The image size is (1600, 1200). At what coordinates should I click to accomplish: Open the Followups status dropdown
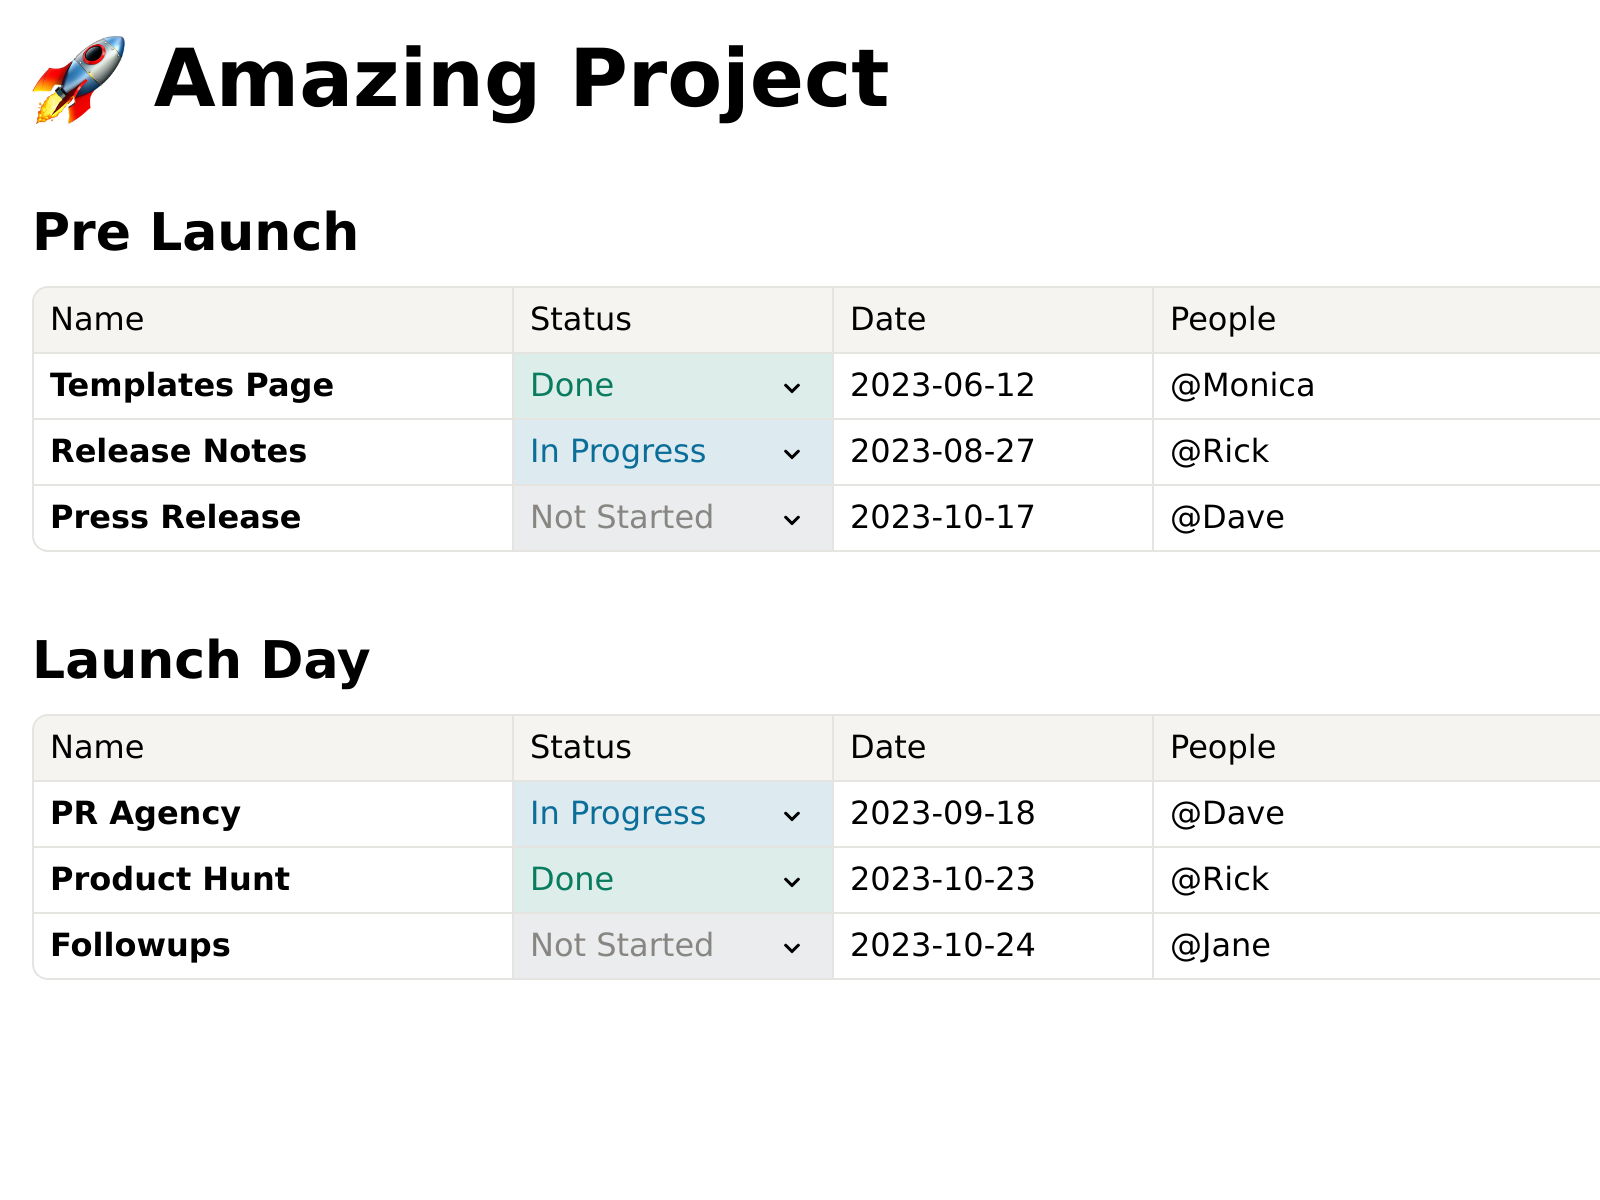[672, 946]
